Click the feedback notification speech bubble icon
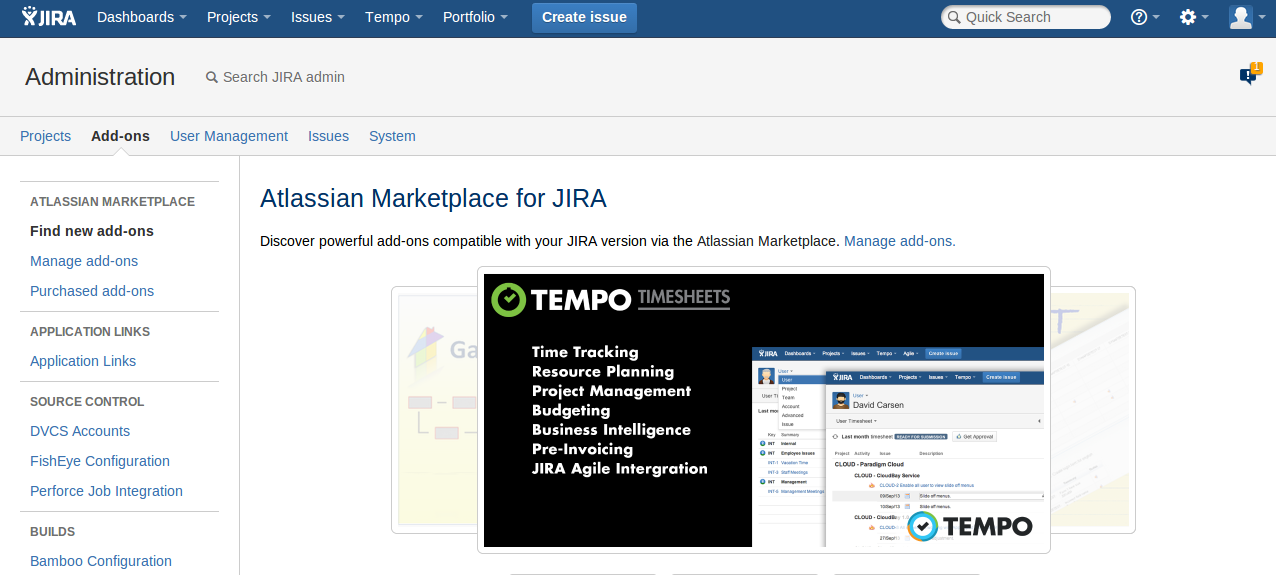 coord(1249,75)
